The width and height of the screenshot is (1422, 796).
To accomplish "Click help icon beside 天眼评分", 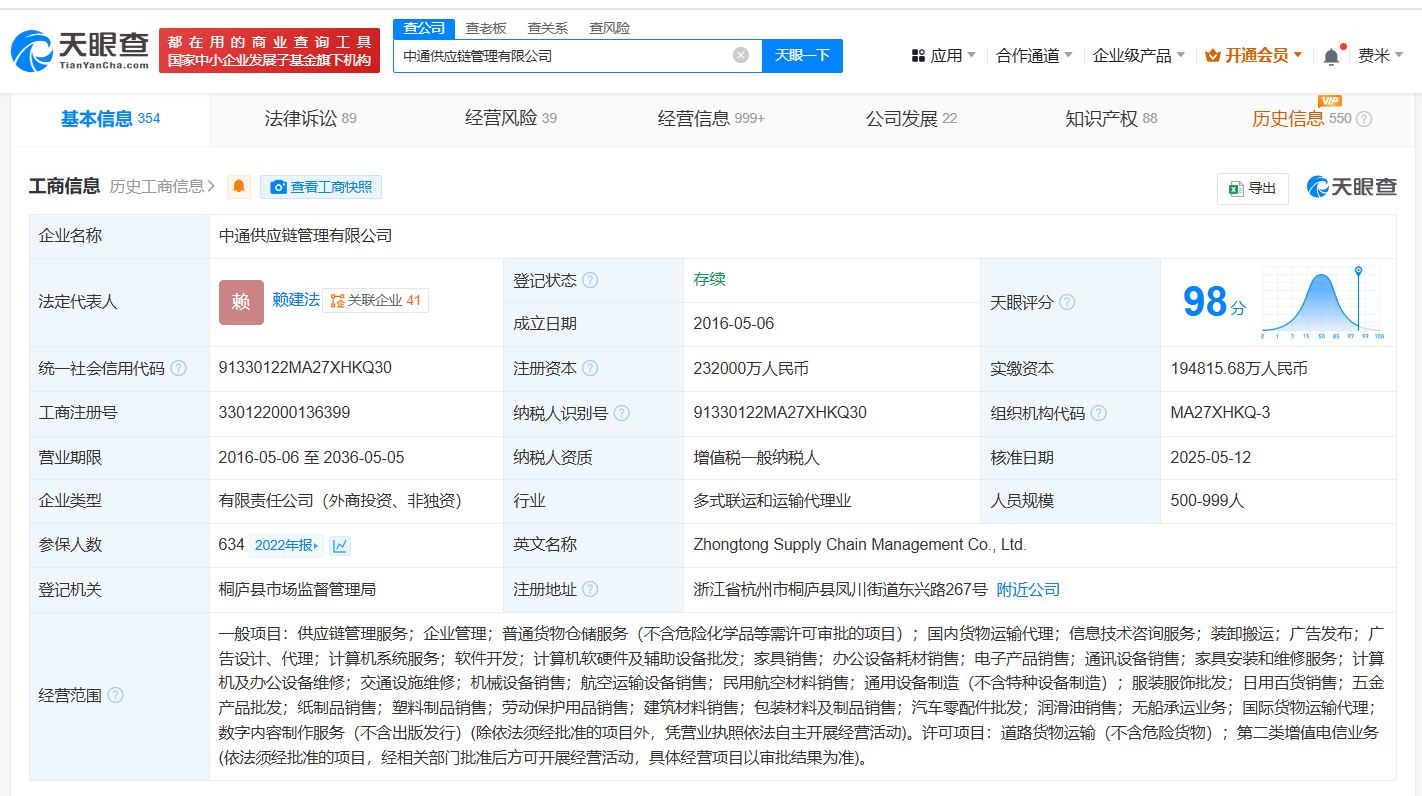I will coord(1067,302).
